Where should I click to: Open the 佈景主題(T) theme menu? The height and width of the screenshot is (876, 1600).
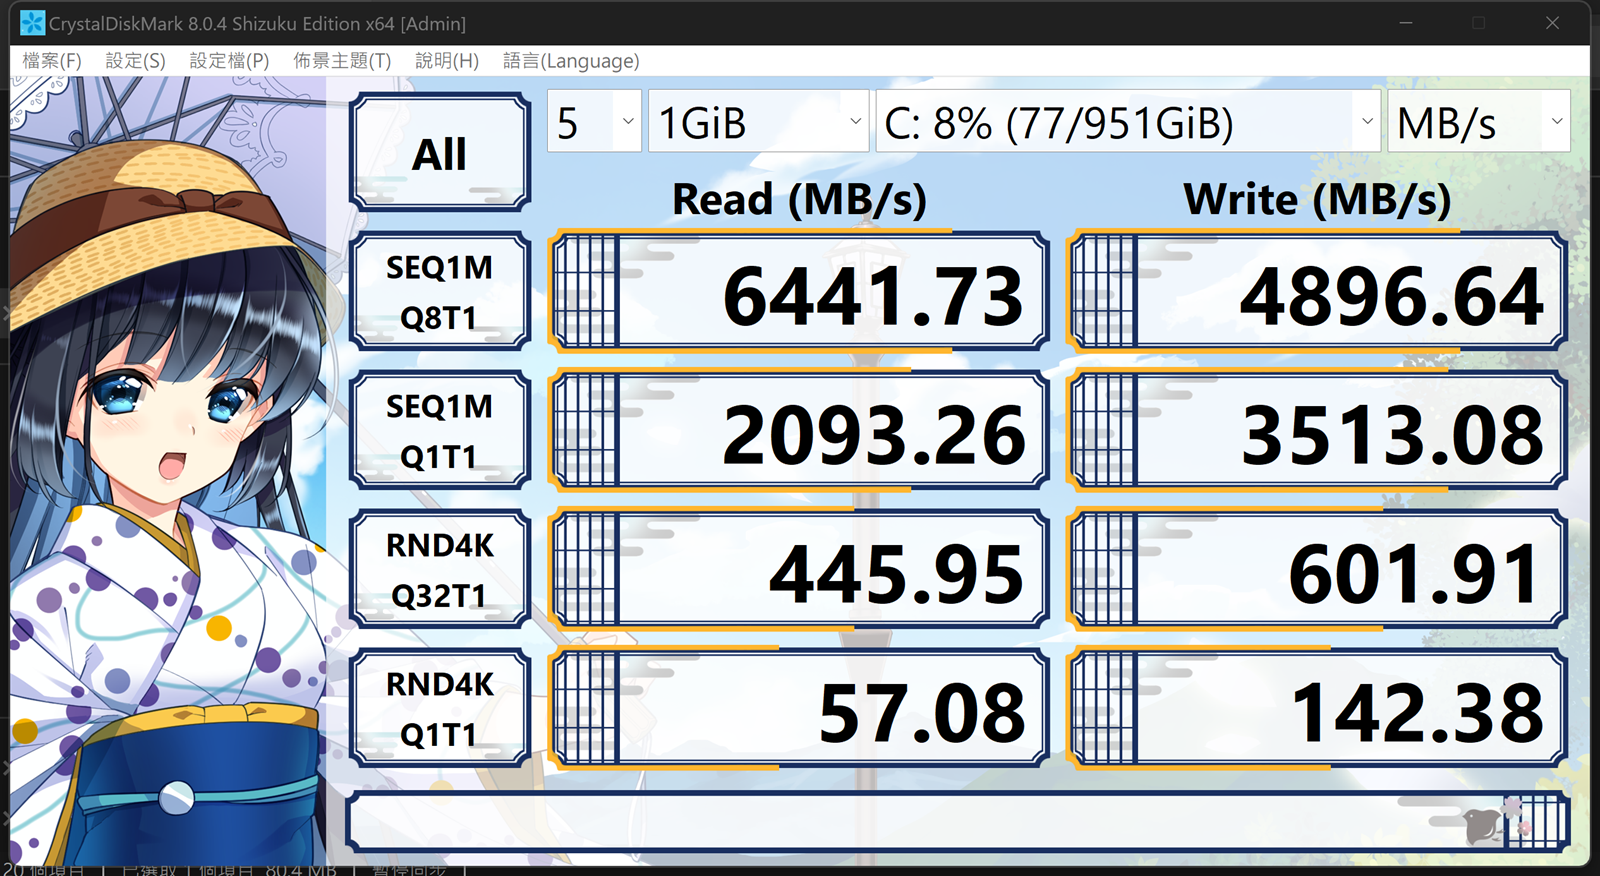click(342, 61)
